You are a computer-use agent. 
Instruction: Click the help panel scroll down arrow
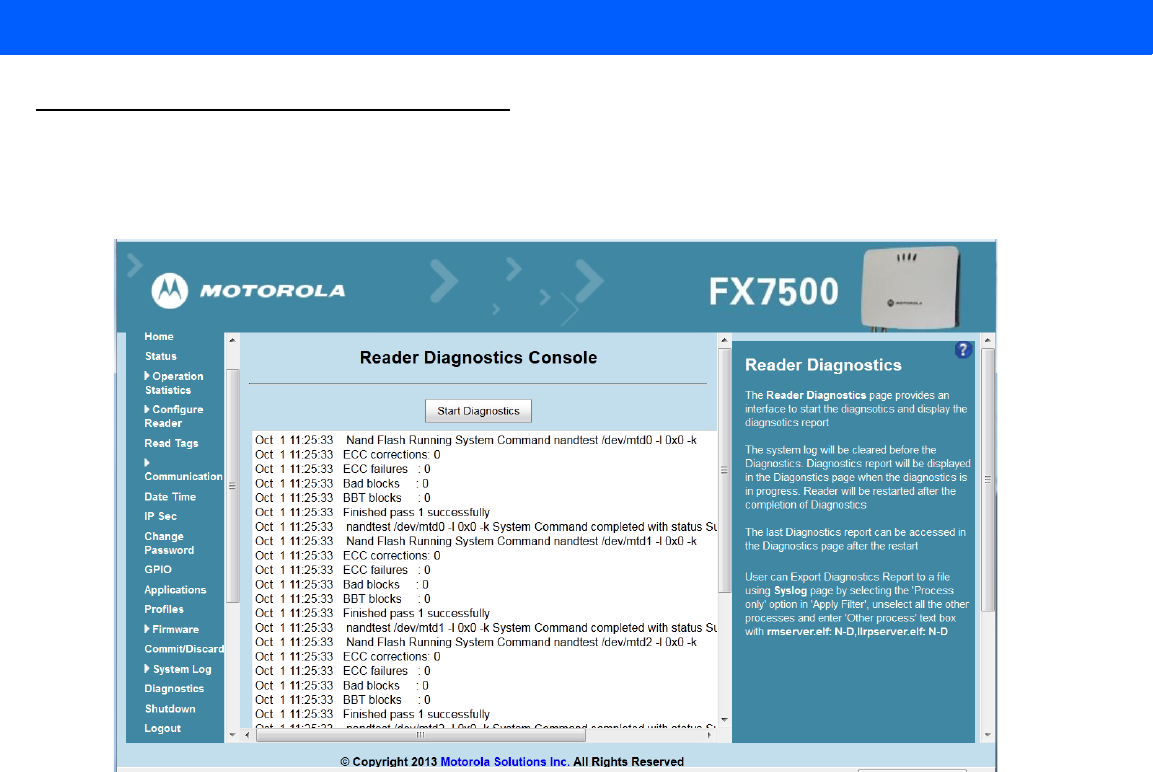[x=988, y=735]
